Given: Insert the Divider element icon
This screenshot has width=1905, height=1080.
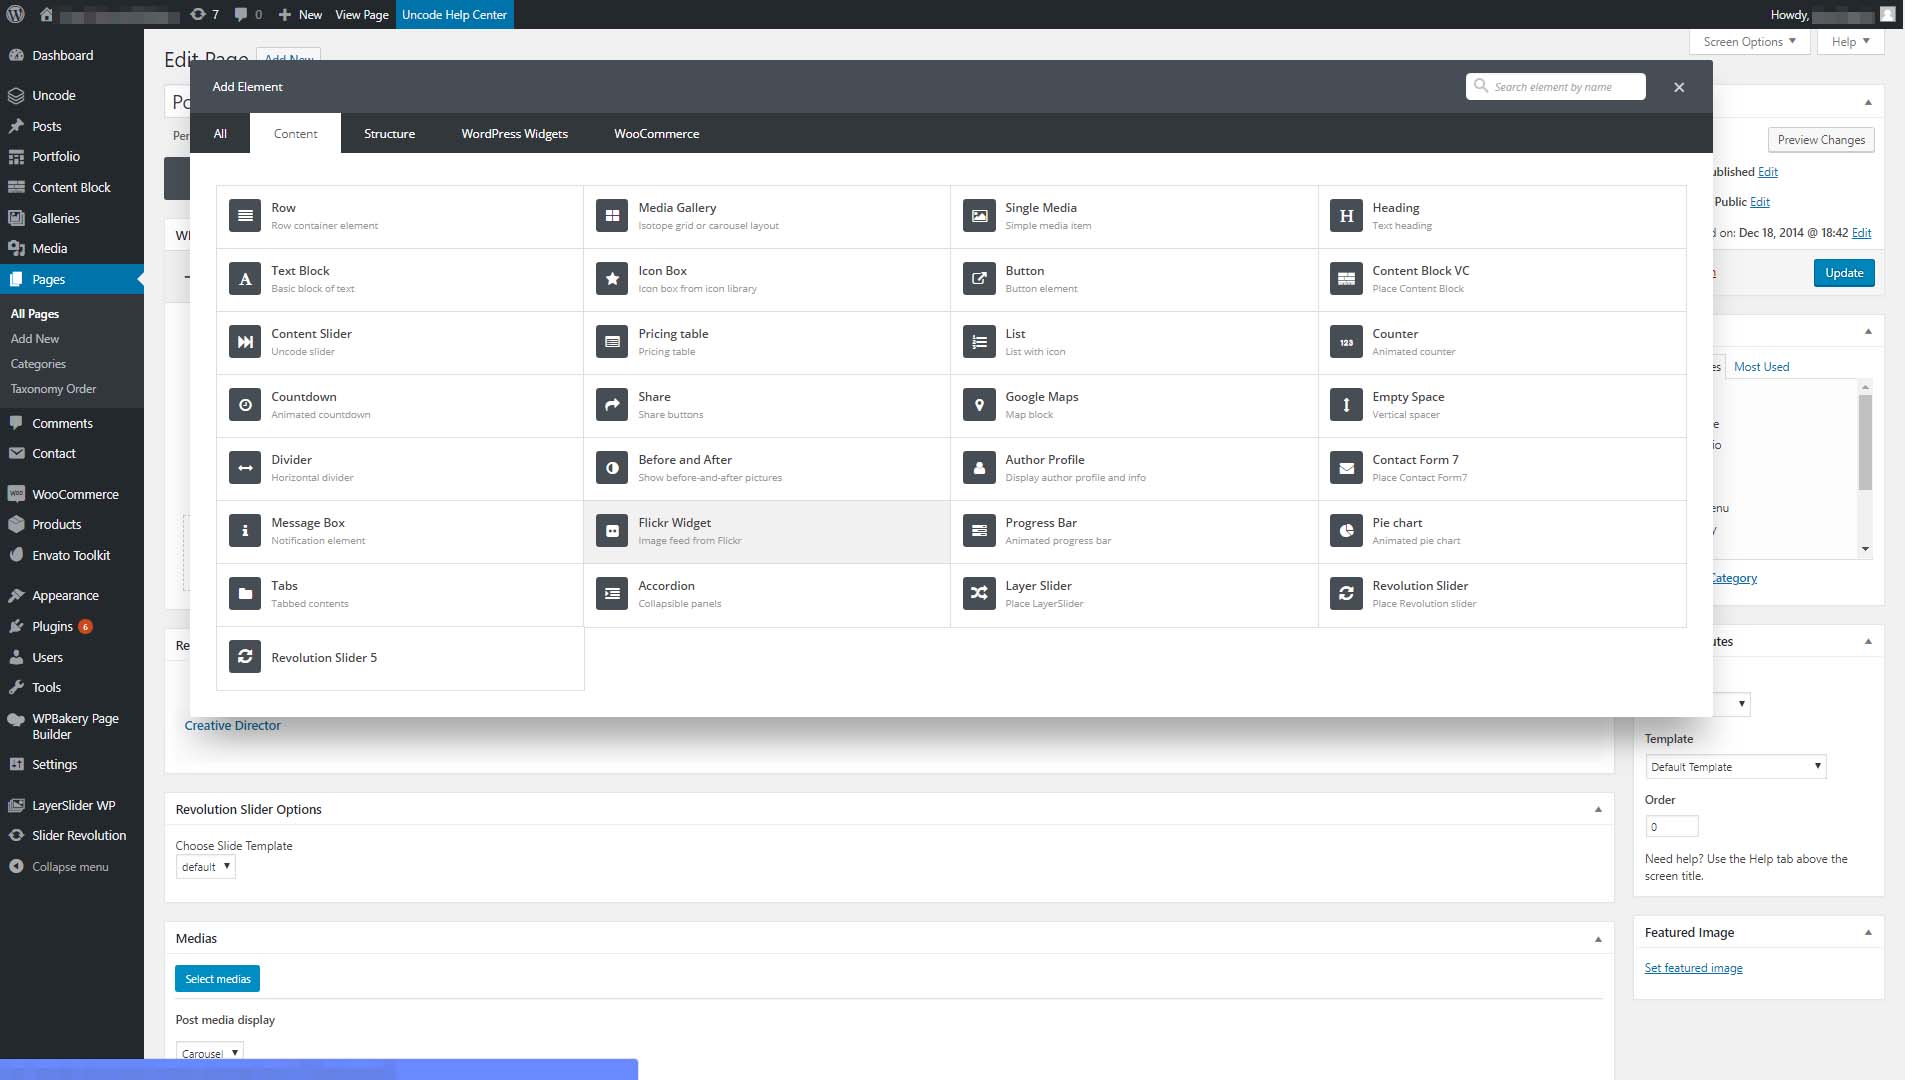Looking at the screenshot, I should tap(245, 468).
